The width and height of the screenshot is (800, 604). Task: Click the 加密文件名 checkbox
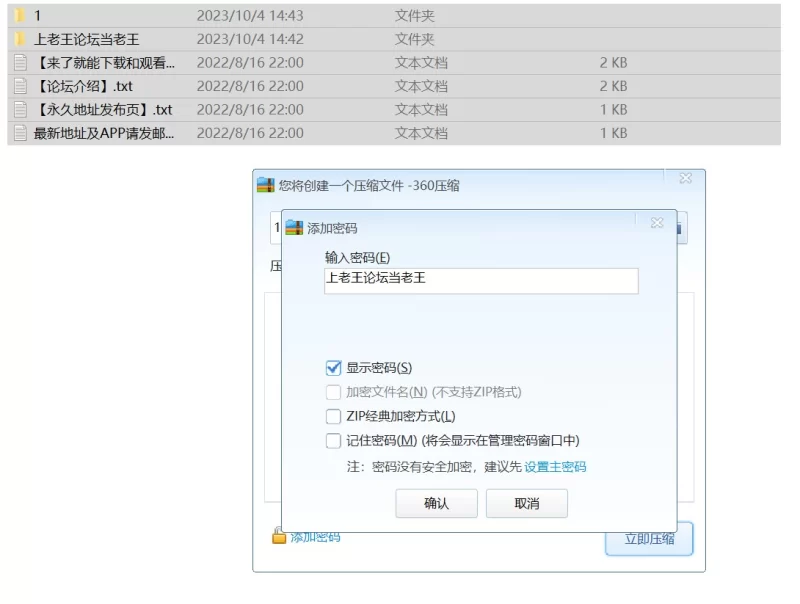[x=334, y=392]
